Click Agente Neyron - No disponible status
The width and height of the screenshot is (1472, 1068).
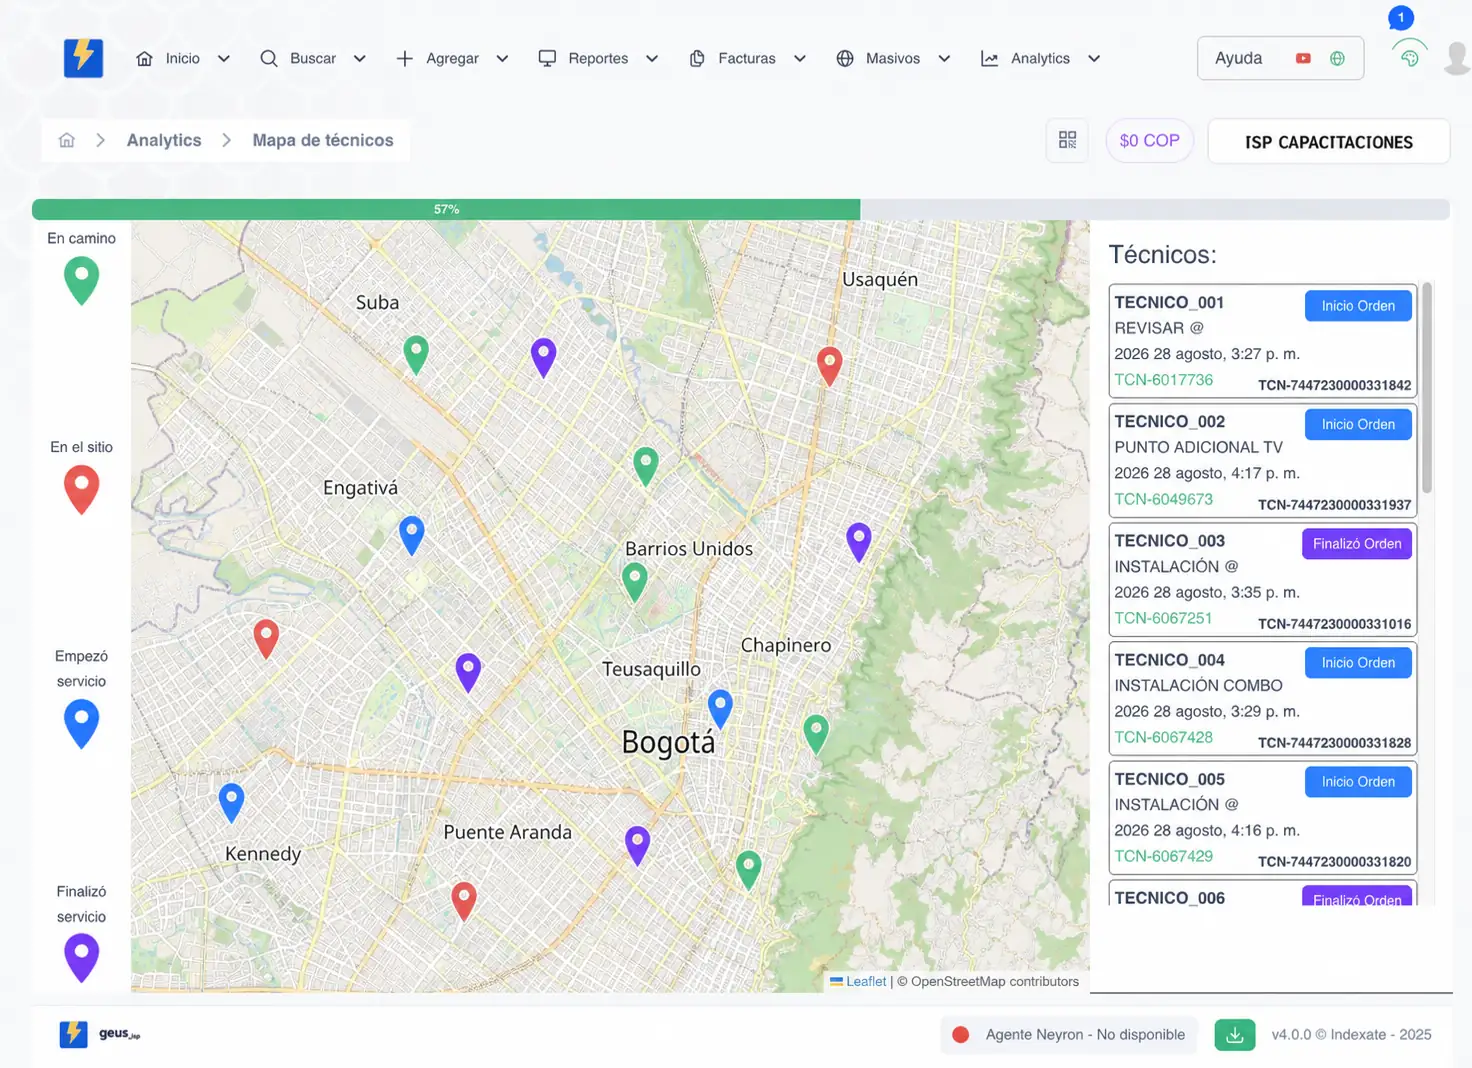click(x=1069, y=1035)
